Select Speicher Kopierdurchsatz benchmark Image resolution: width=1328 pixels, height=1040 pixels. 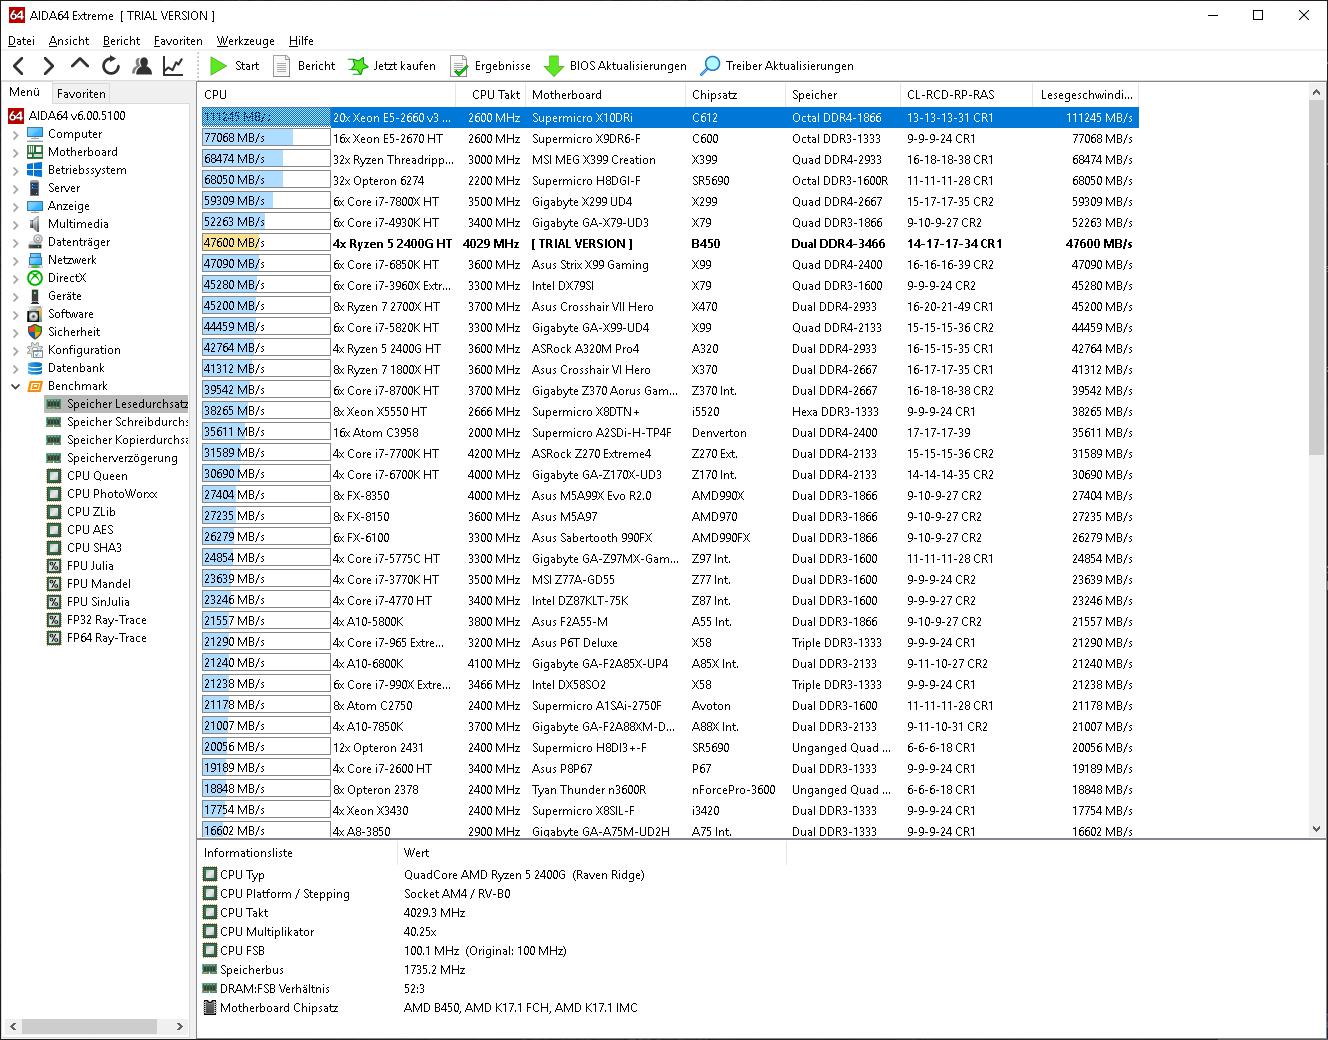tap(117, 440)
